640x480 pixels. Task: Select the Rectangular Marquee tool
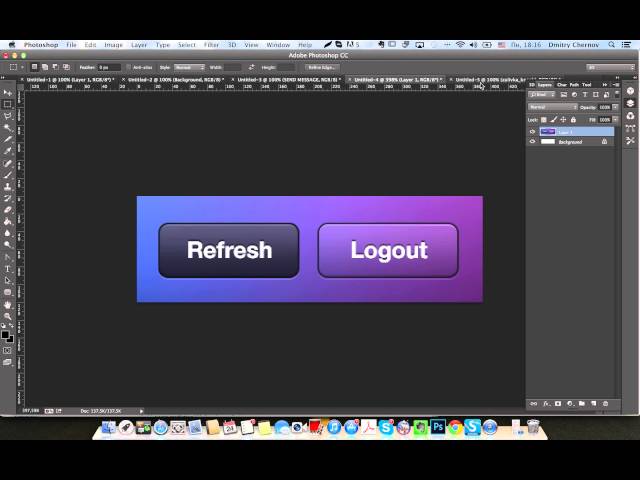click(x=7, y=104)
